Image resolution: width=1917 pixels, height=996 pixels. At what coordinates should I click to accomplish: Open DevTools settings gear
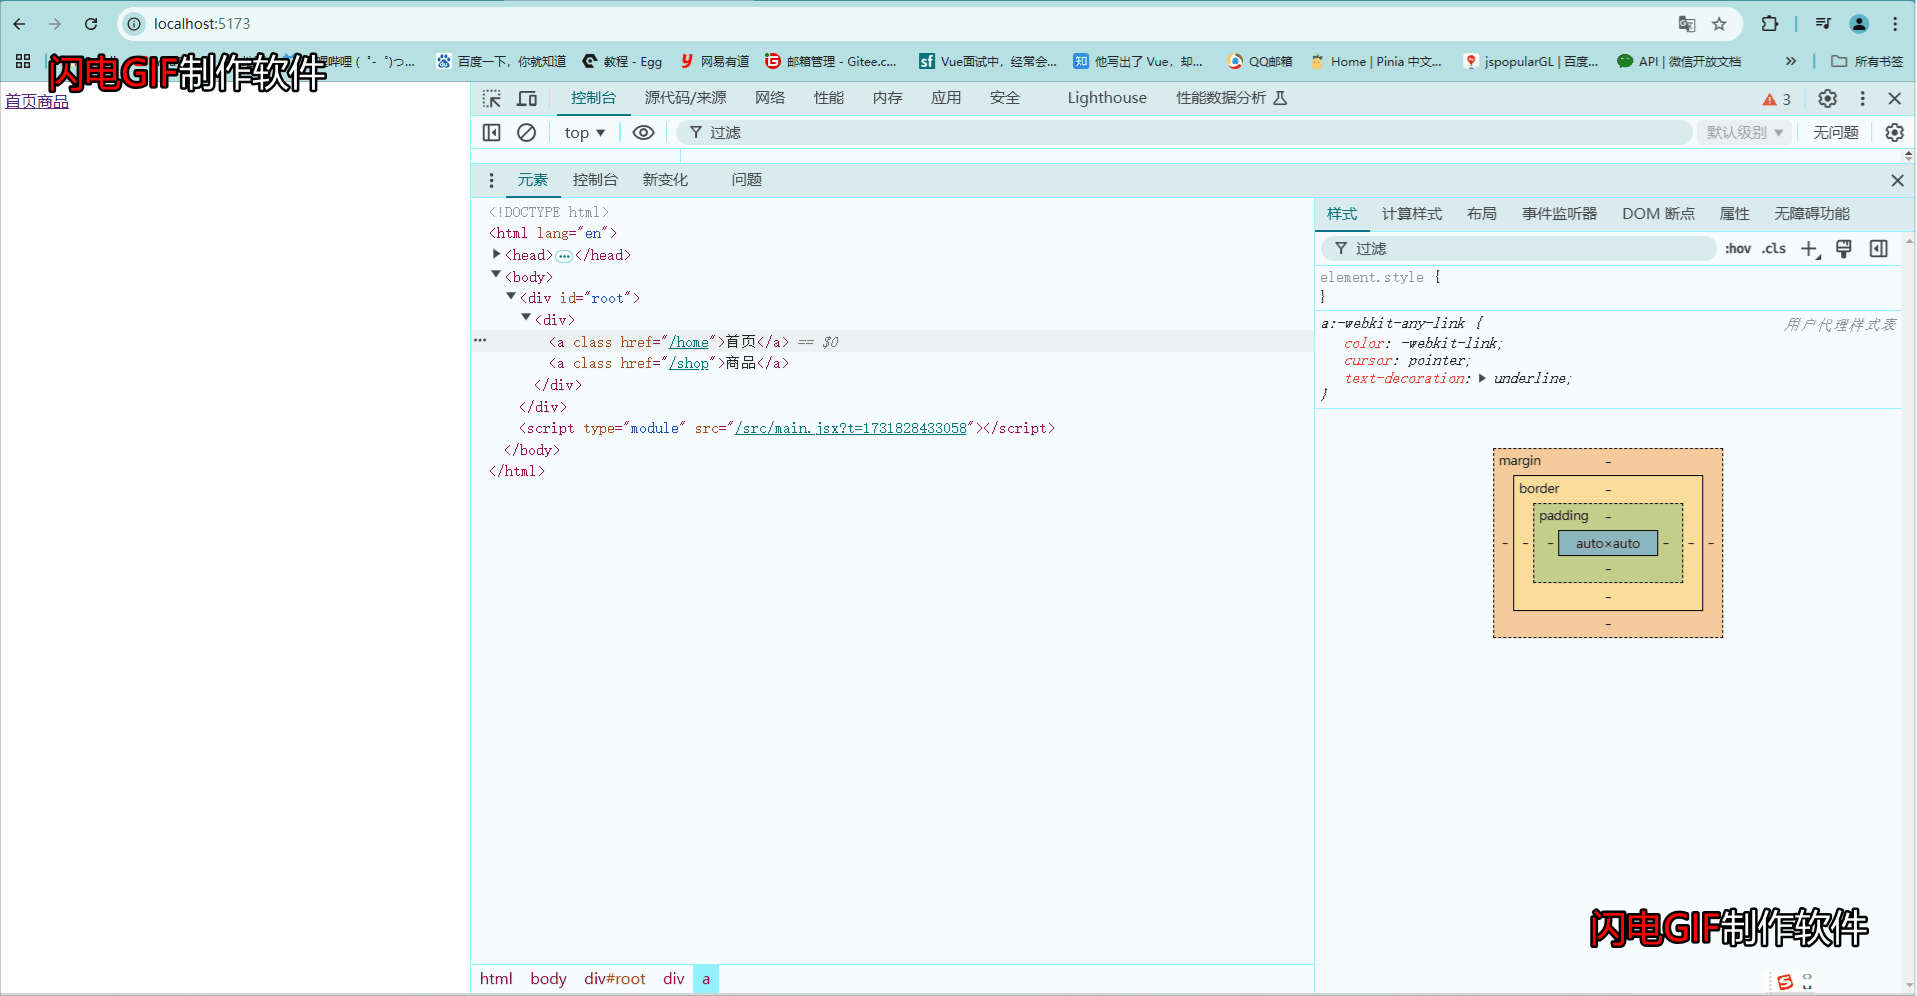[x=1827, y=98]
